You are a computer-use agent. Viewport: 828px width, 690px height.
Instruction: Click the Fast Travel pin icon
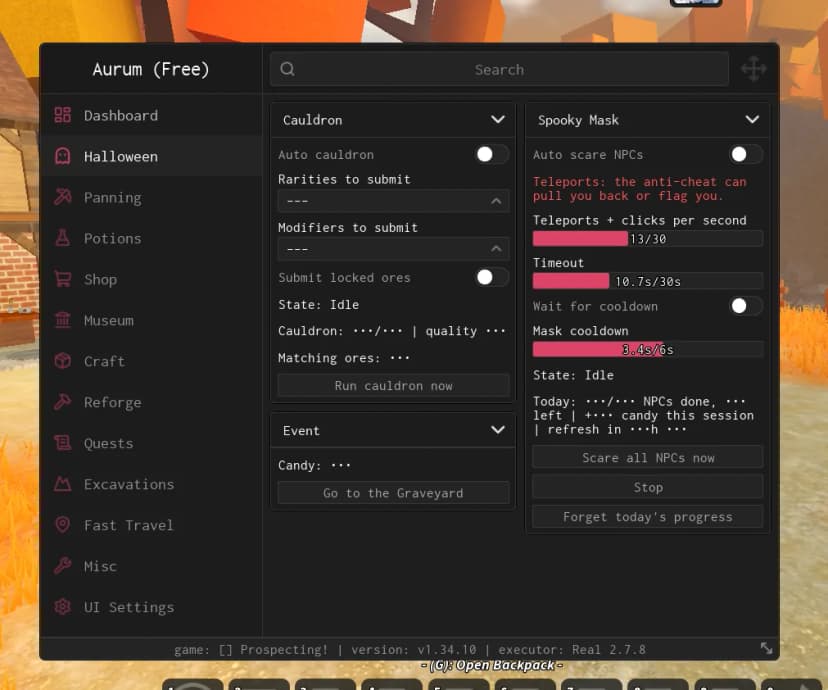tap(62, 525)
